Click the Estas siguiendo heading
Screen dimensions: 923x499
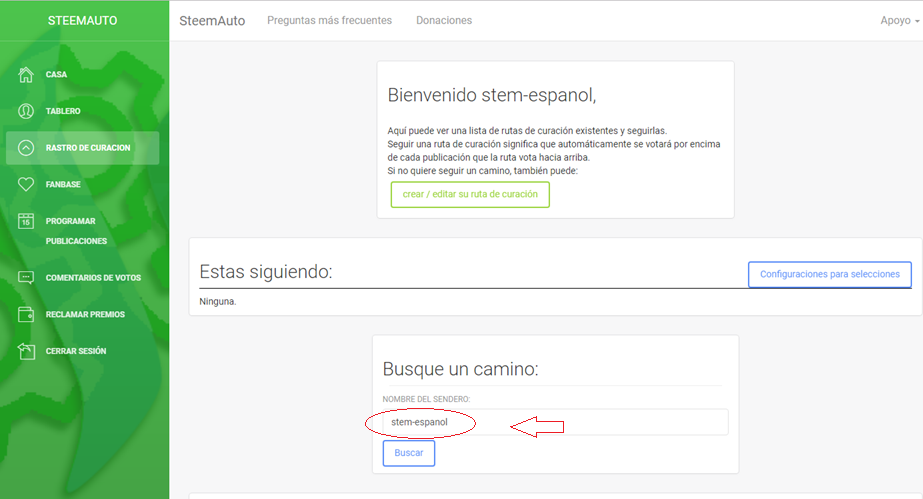(265, 272)
